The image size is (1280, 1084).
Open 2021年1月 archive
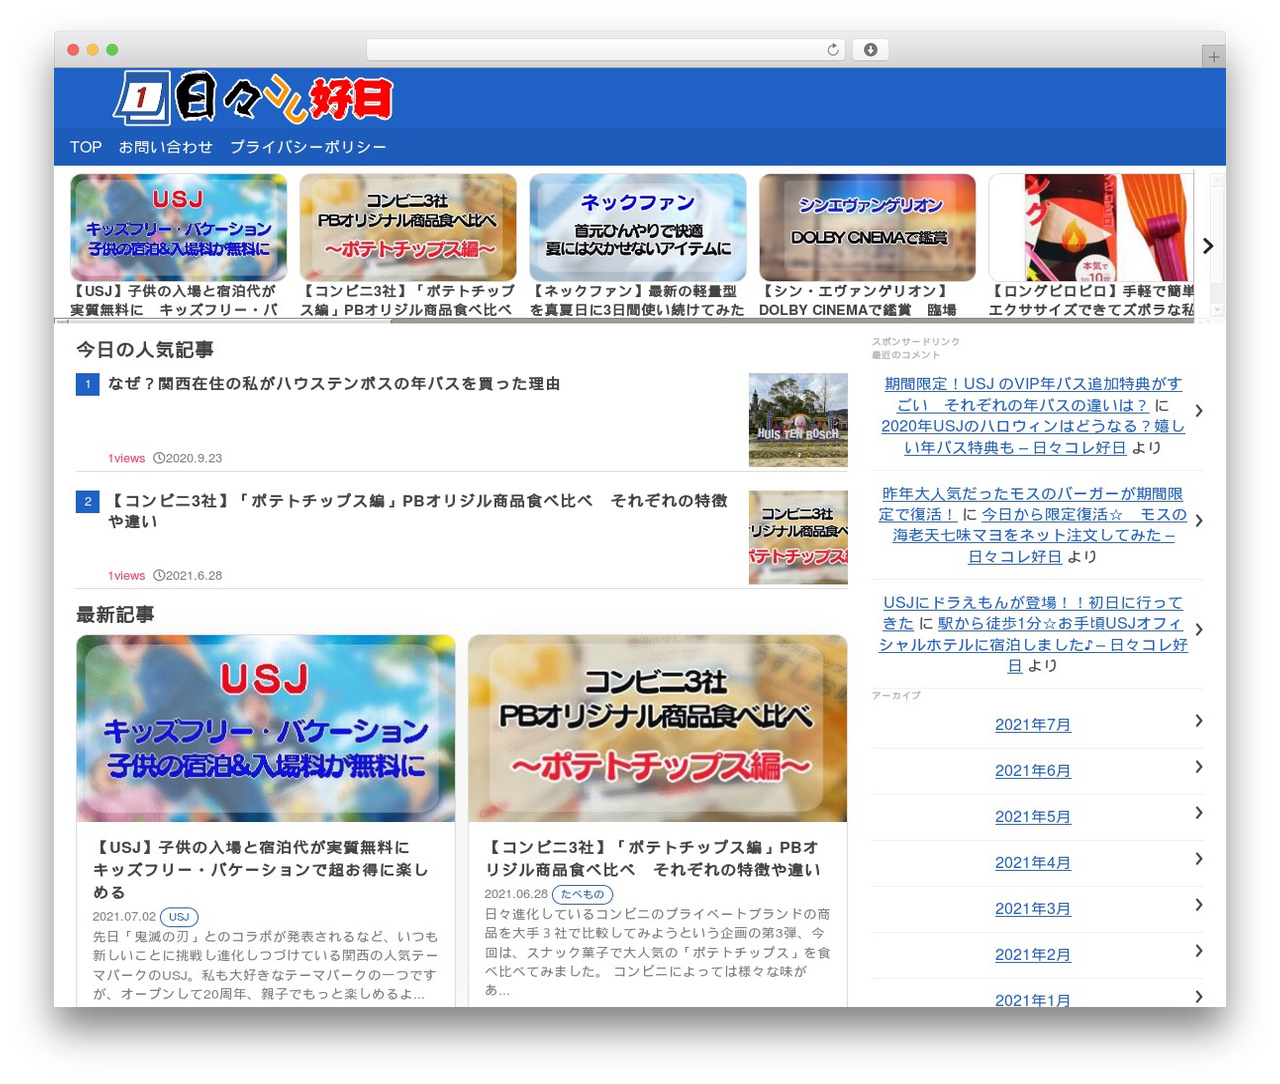click(1033, 999)
